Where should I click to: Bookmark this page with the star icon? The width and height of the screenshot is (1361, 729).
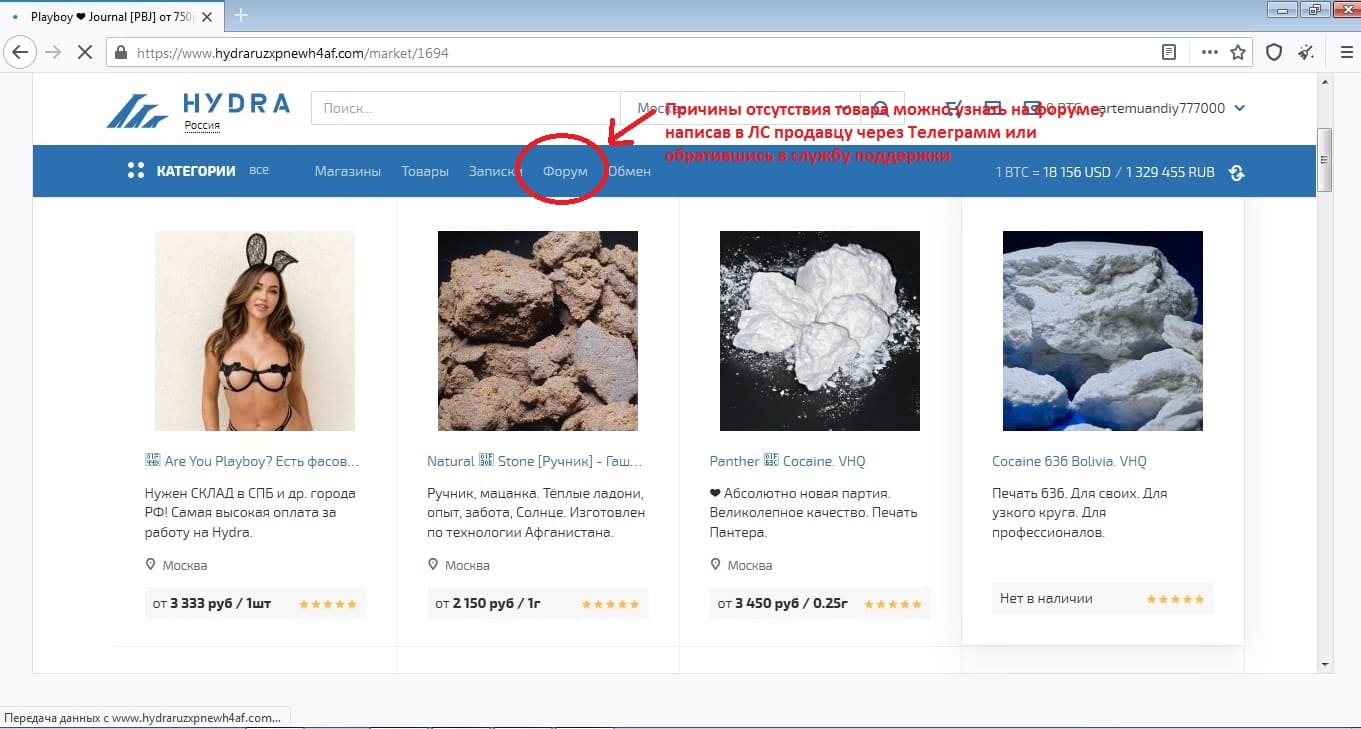(1238, 52)
